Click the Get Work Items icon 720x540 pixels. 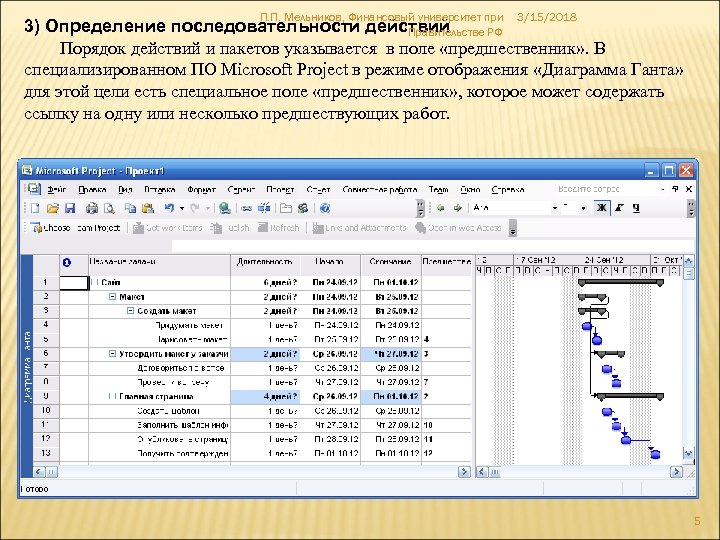point(138,228)
